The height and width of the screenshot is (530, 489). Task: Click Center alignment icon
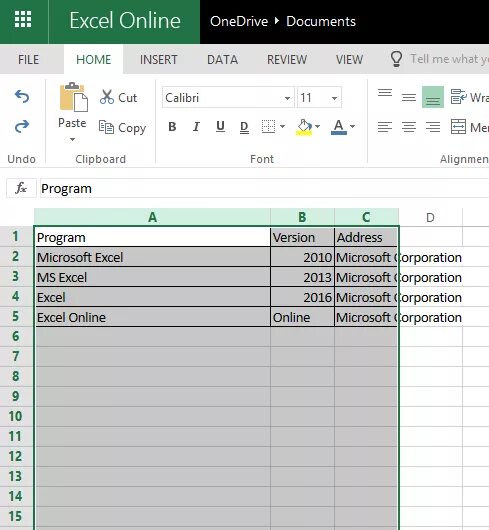pos(409,127)
